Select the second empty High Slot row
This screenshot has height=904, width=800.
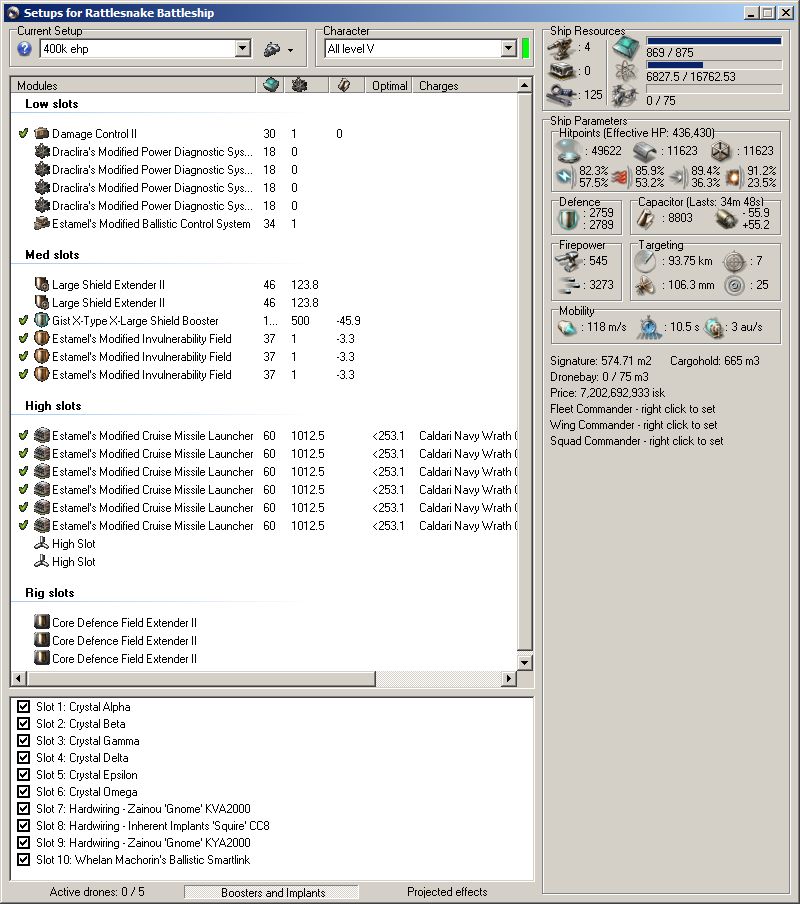pos(263,562)
